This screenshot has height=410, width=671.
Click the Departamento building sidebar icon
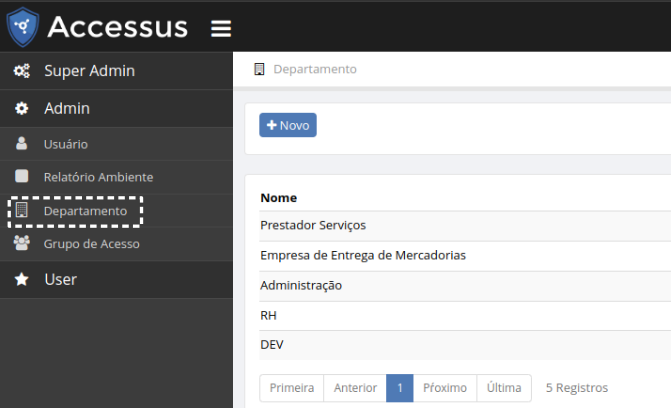coord(21,211)
